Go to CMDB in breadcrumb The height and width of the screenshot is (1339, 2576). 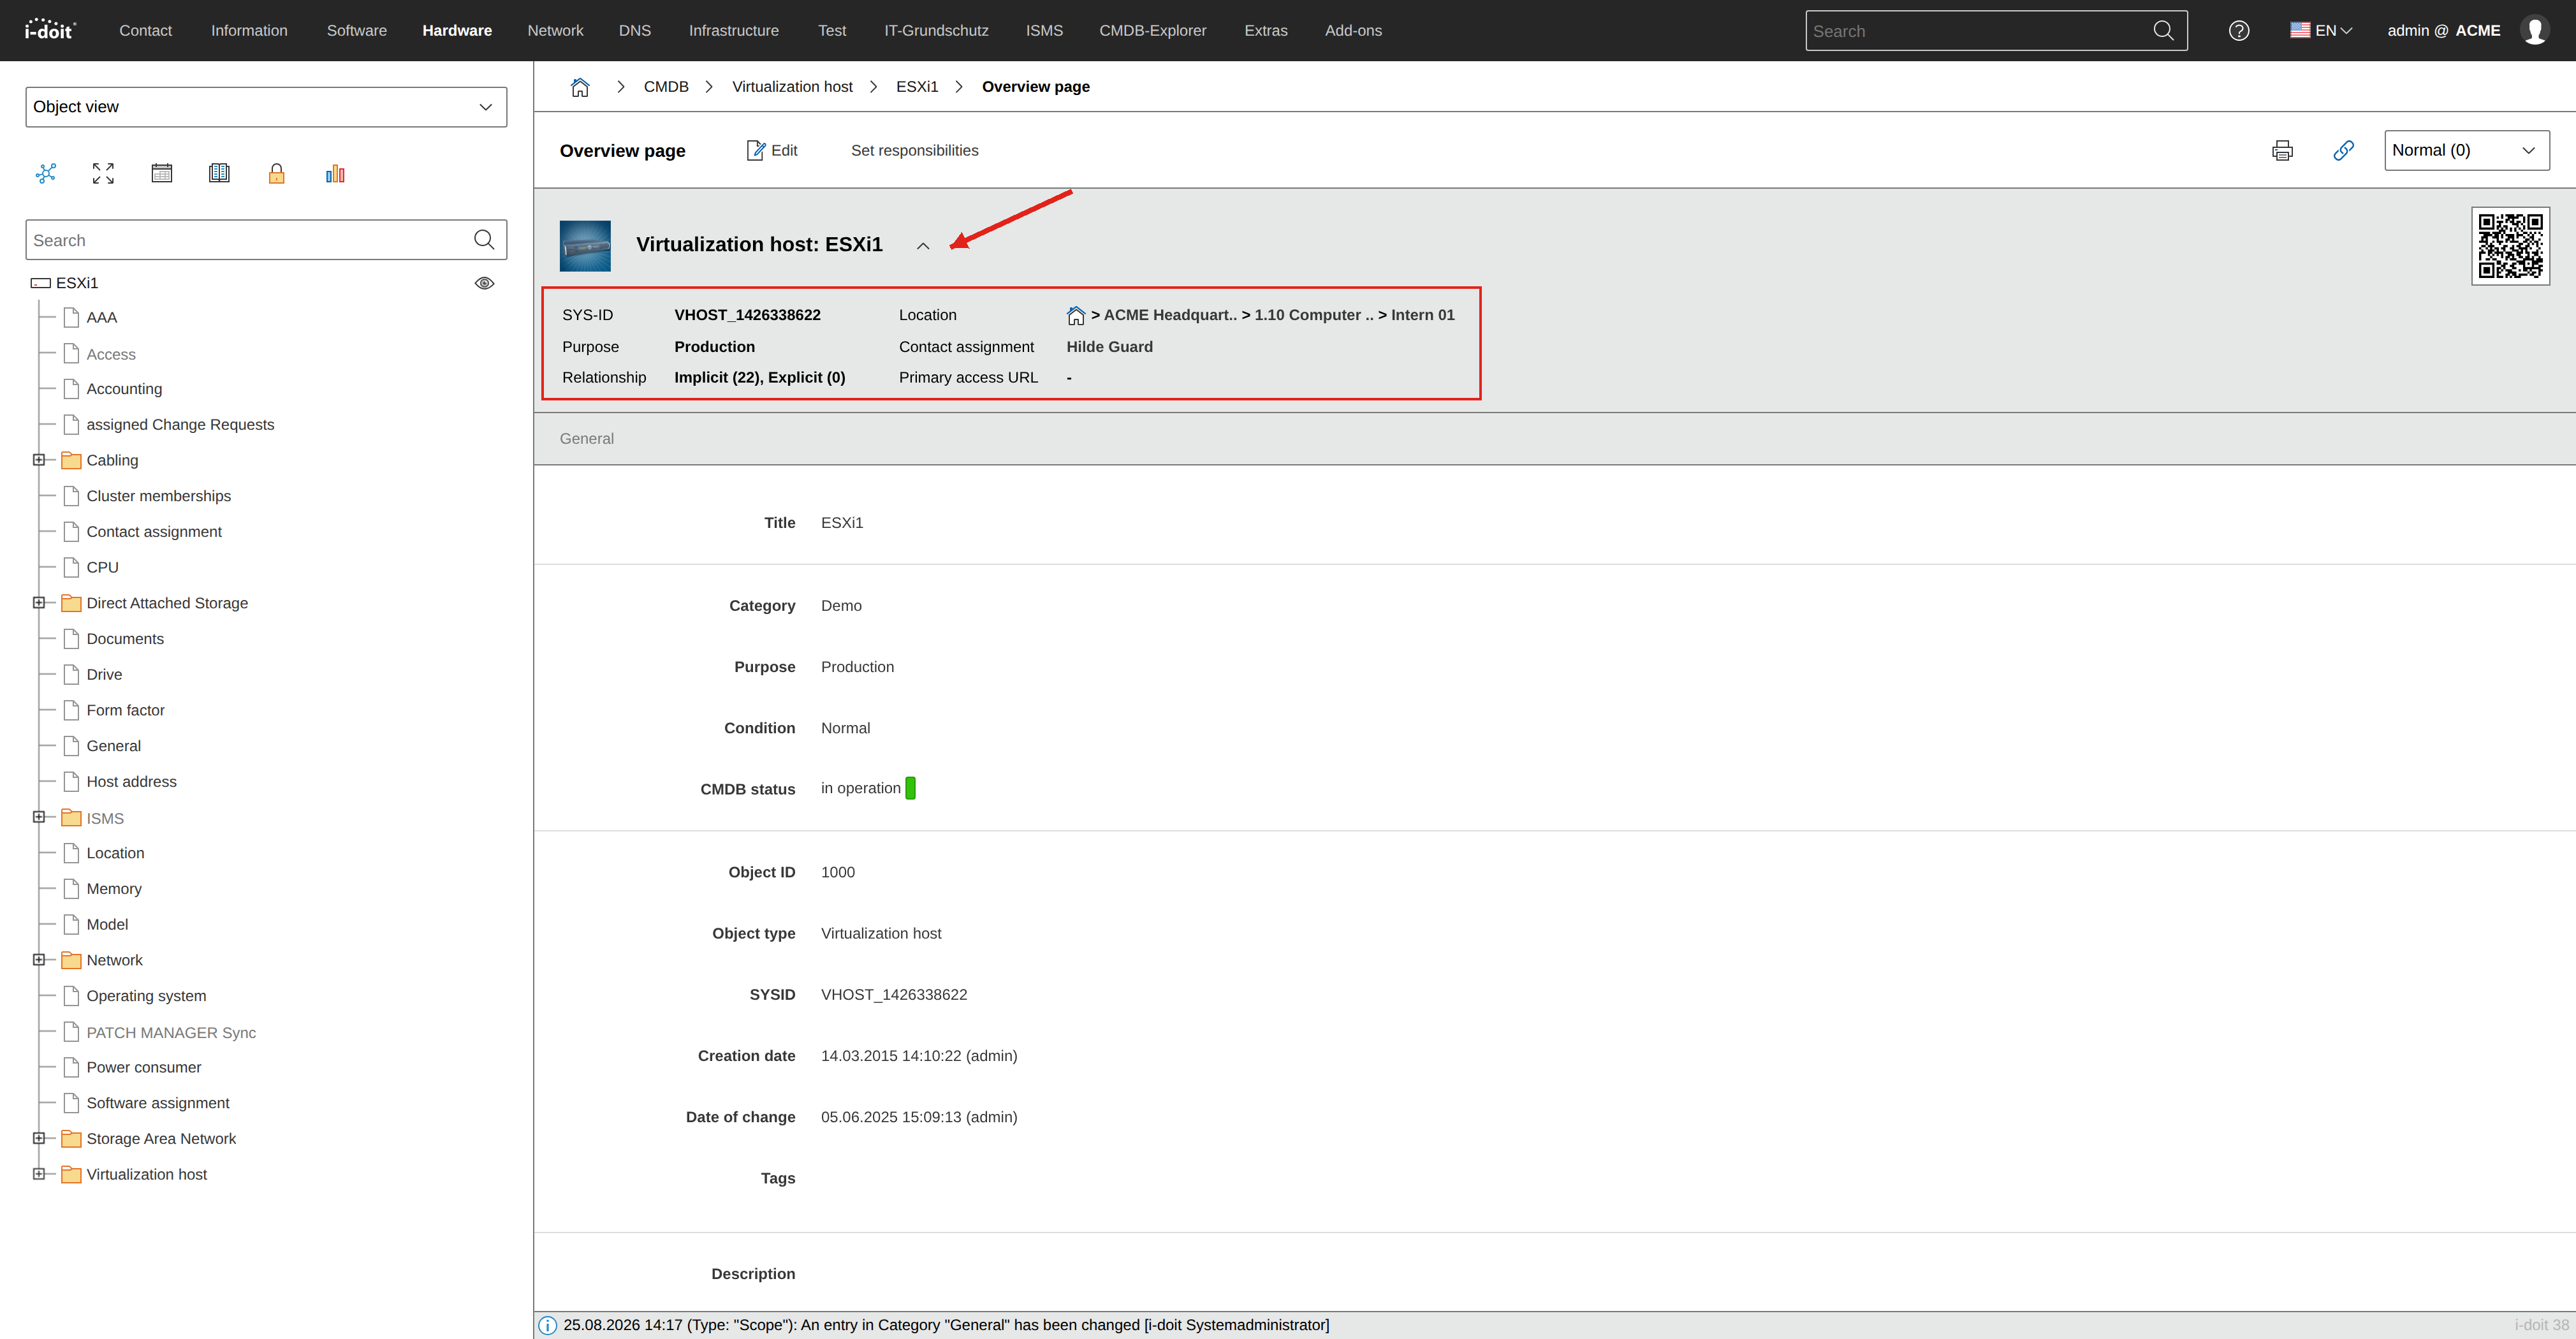(x=666, y=87)
